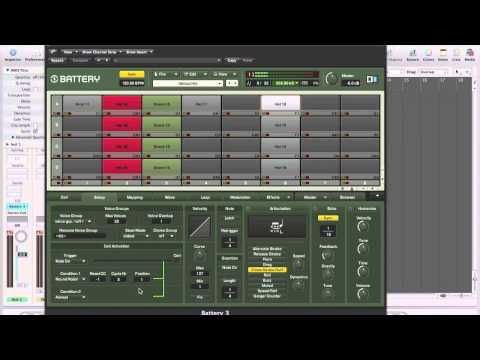The image size is (480, 360).
Task: Open Preferences in Logic toolbar
Action: 35,56
